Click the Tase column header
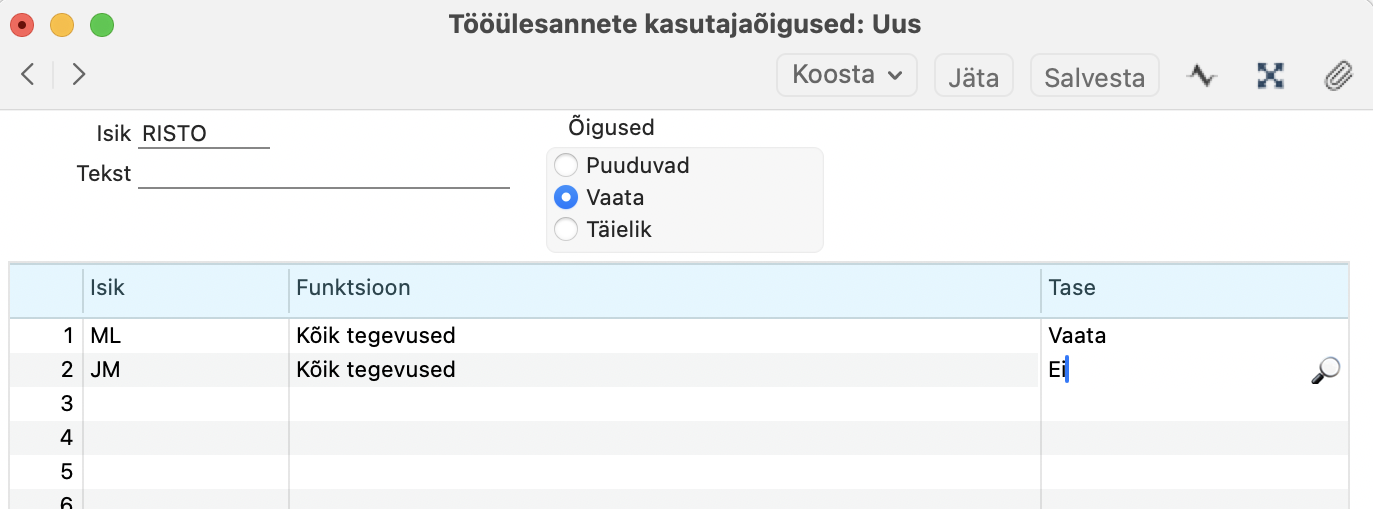This screenshot has width=1373, height=509. [x=1194, y=288]
